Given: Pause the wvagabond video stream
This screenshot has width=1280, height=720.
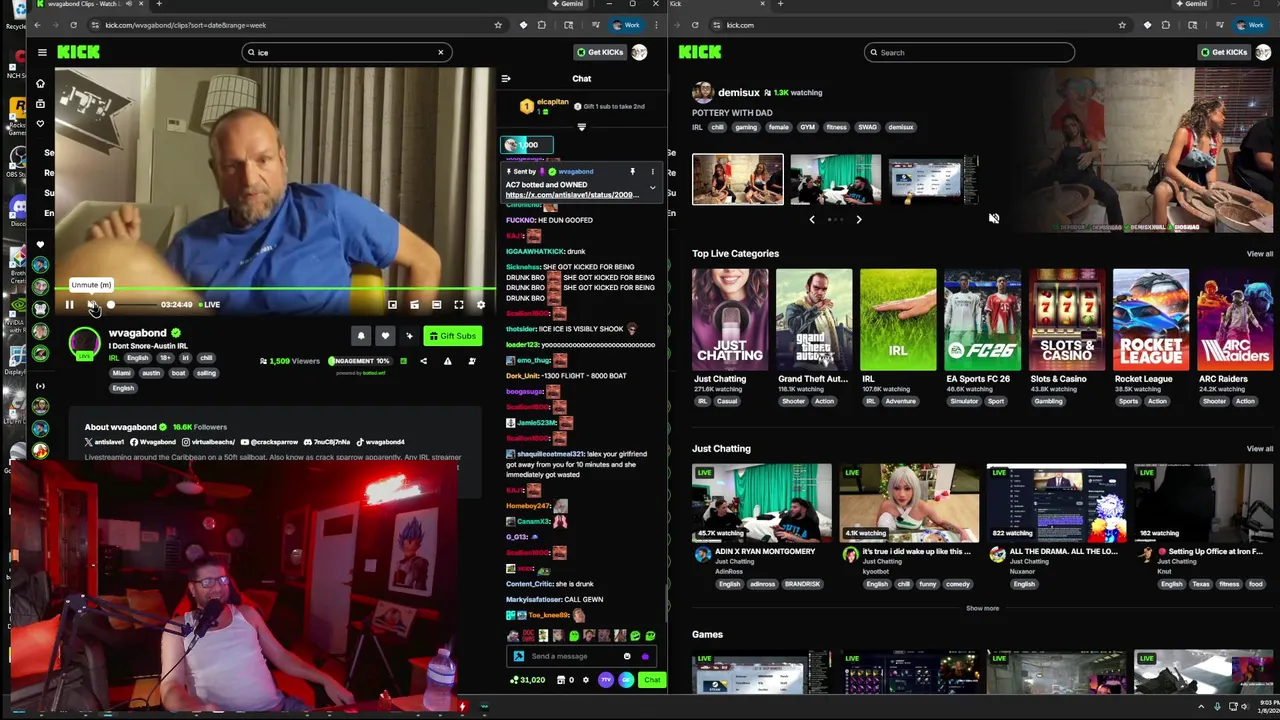Looking at the screenshot, I should tap(69, 305).
